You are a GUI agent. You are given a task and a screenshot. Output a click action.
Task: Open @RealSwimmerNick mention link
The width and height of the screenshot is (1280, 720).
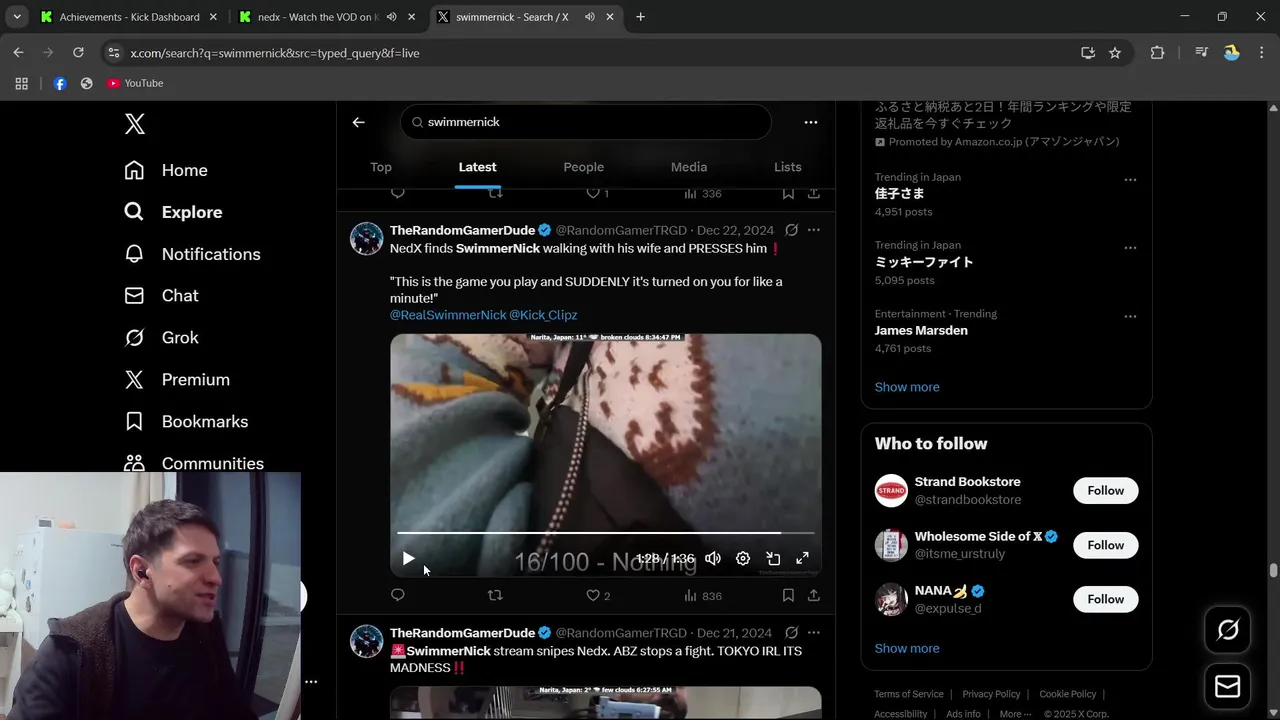pyautogui.click(x=448, y=315)
